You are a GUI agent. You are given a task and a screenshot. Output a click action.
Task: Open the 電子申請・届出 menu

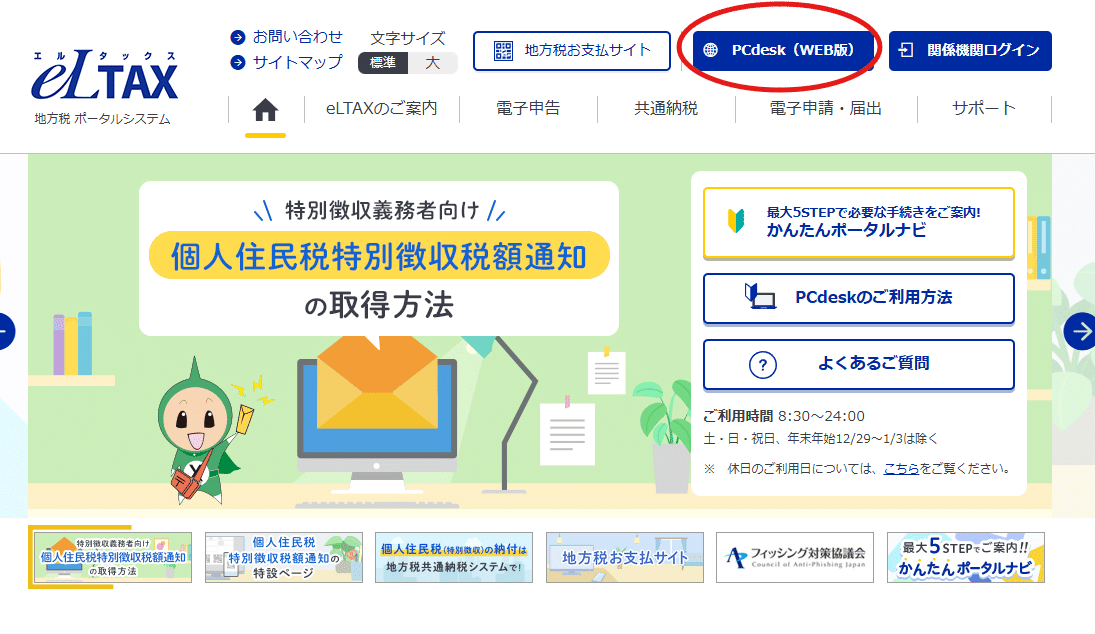pyautogui.click(x=825, y=108)
